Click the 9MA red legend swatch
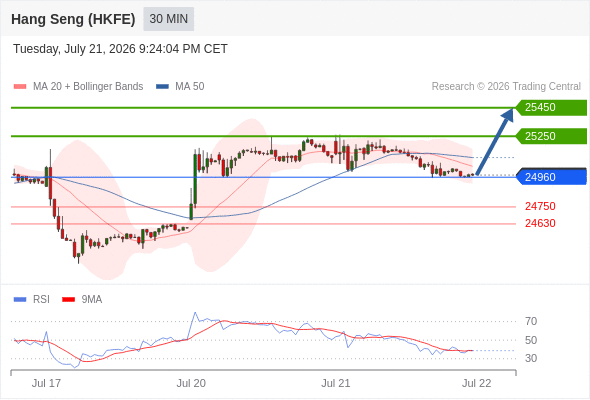The width and height of the screenshot is (590, 400). (x=68, y=300)
